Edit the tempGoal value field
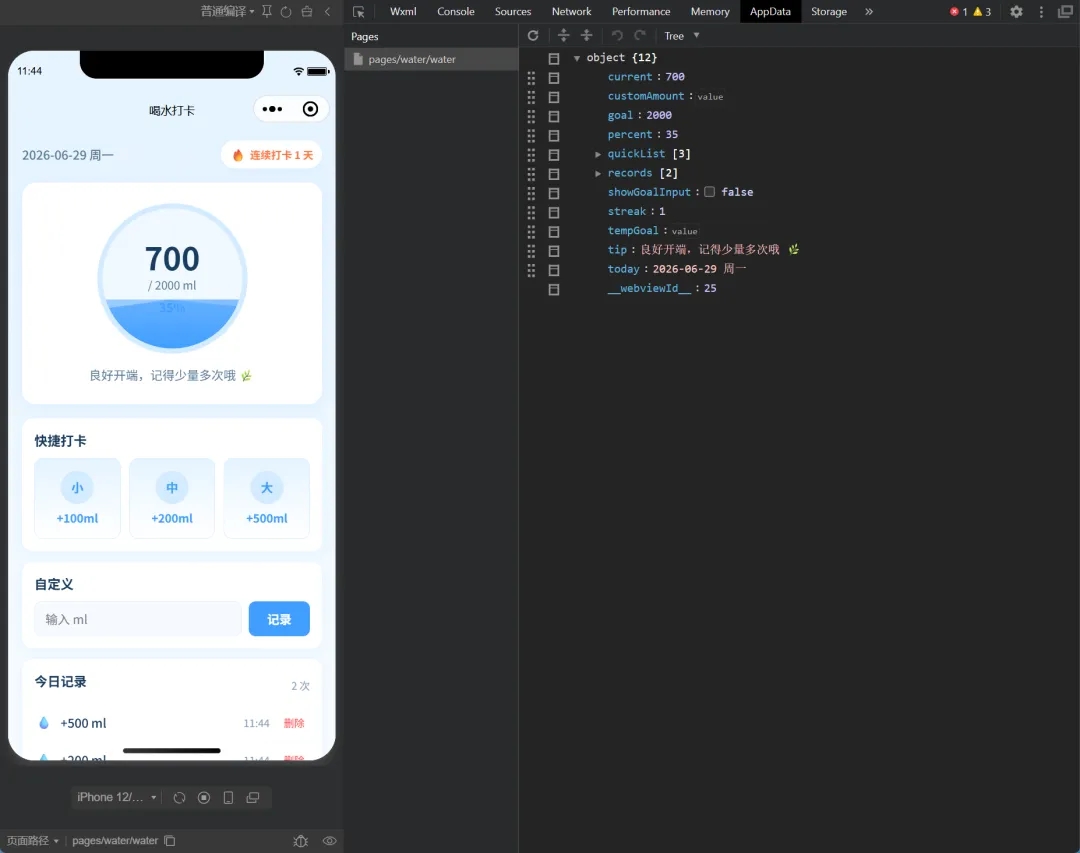 tap(685, 232)
